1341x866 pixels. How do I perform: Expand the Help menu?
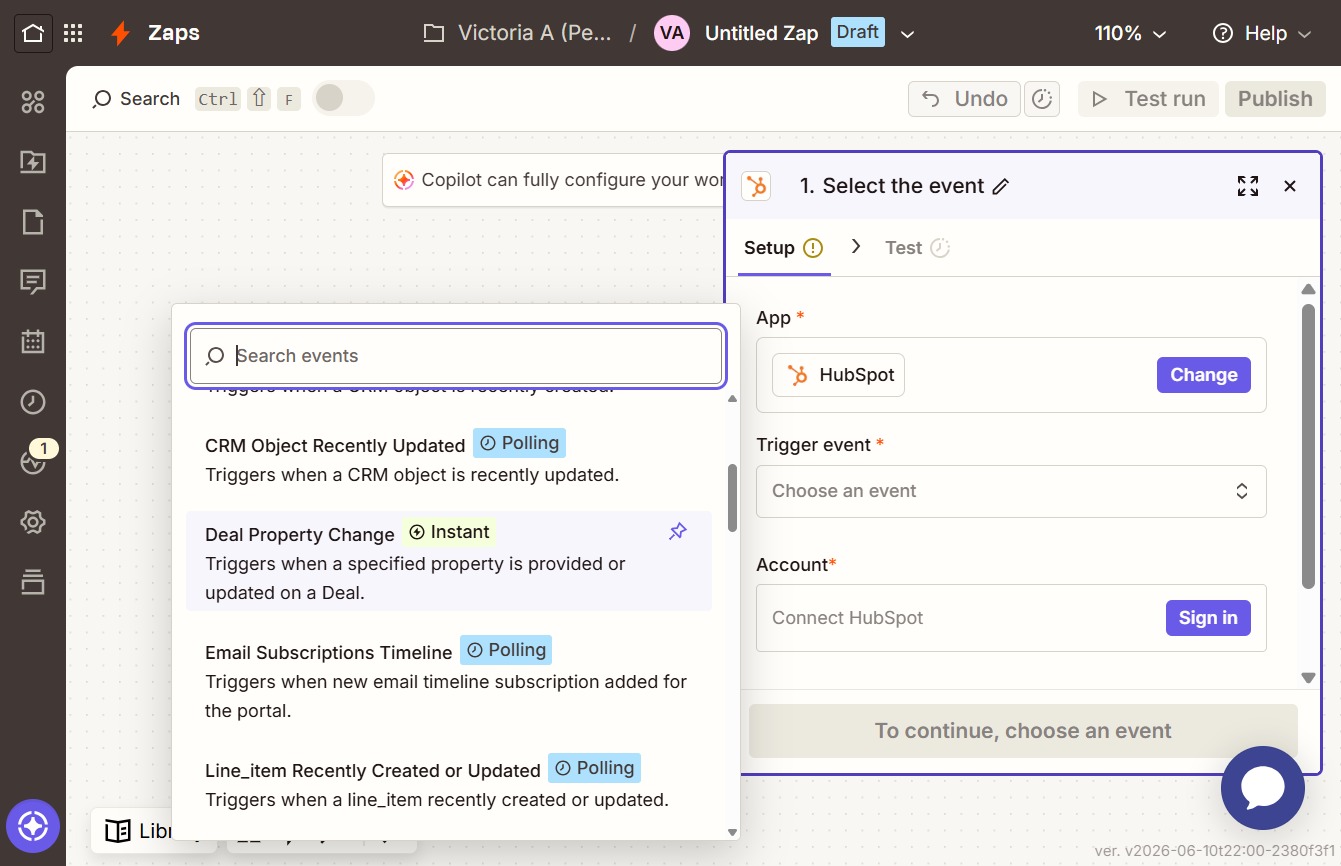coord(1261,33)
